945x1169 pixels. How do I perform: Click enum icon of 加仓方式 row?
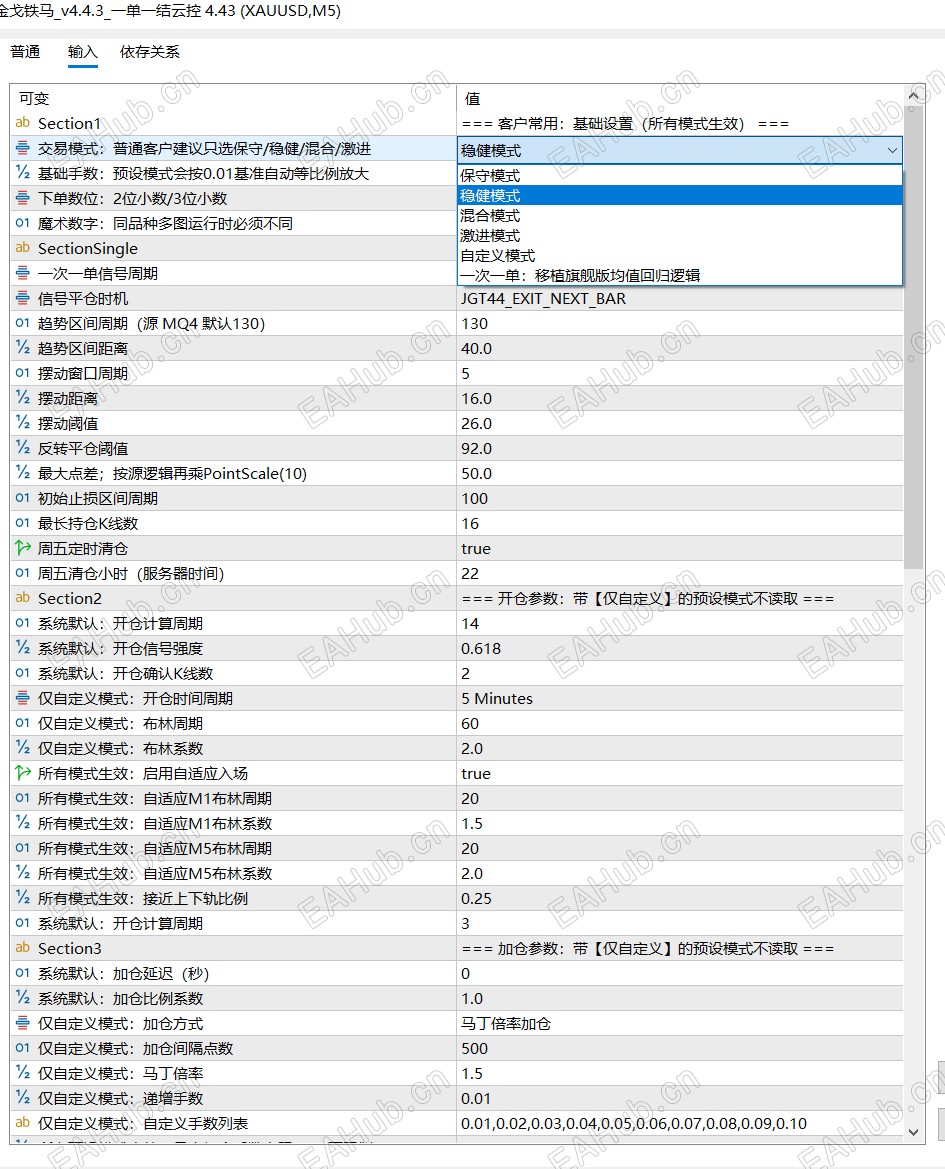(22, 1023)
